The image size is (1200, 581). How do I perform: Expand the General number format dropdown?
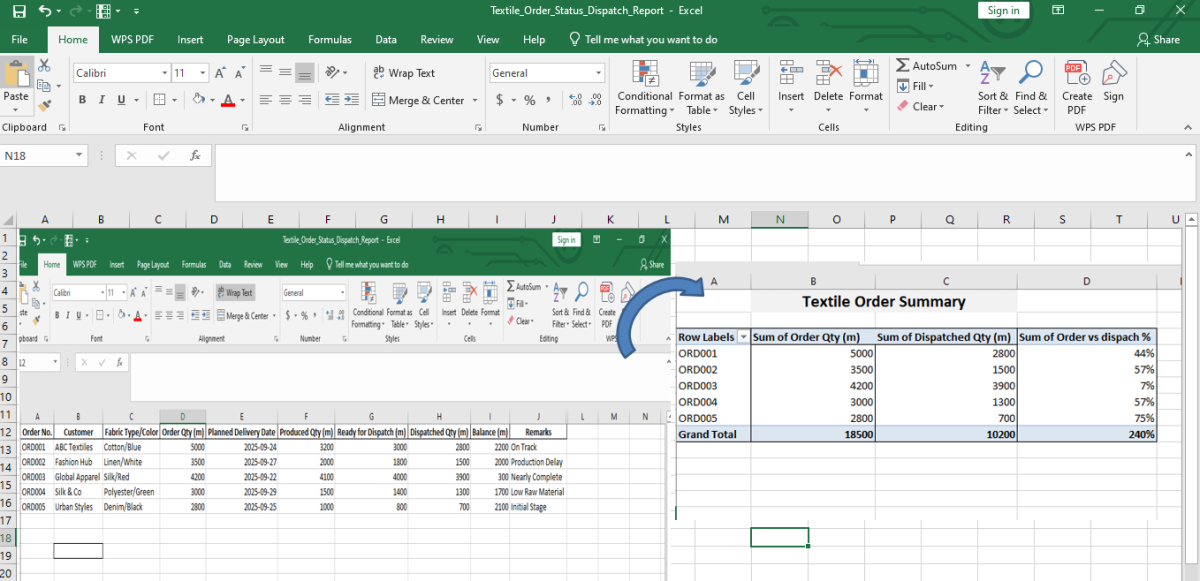pyautogui.click(x=599, y=74)
